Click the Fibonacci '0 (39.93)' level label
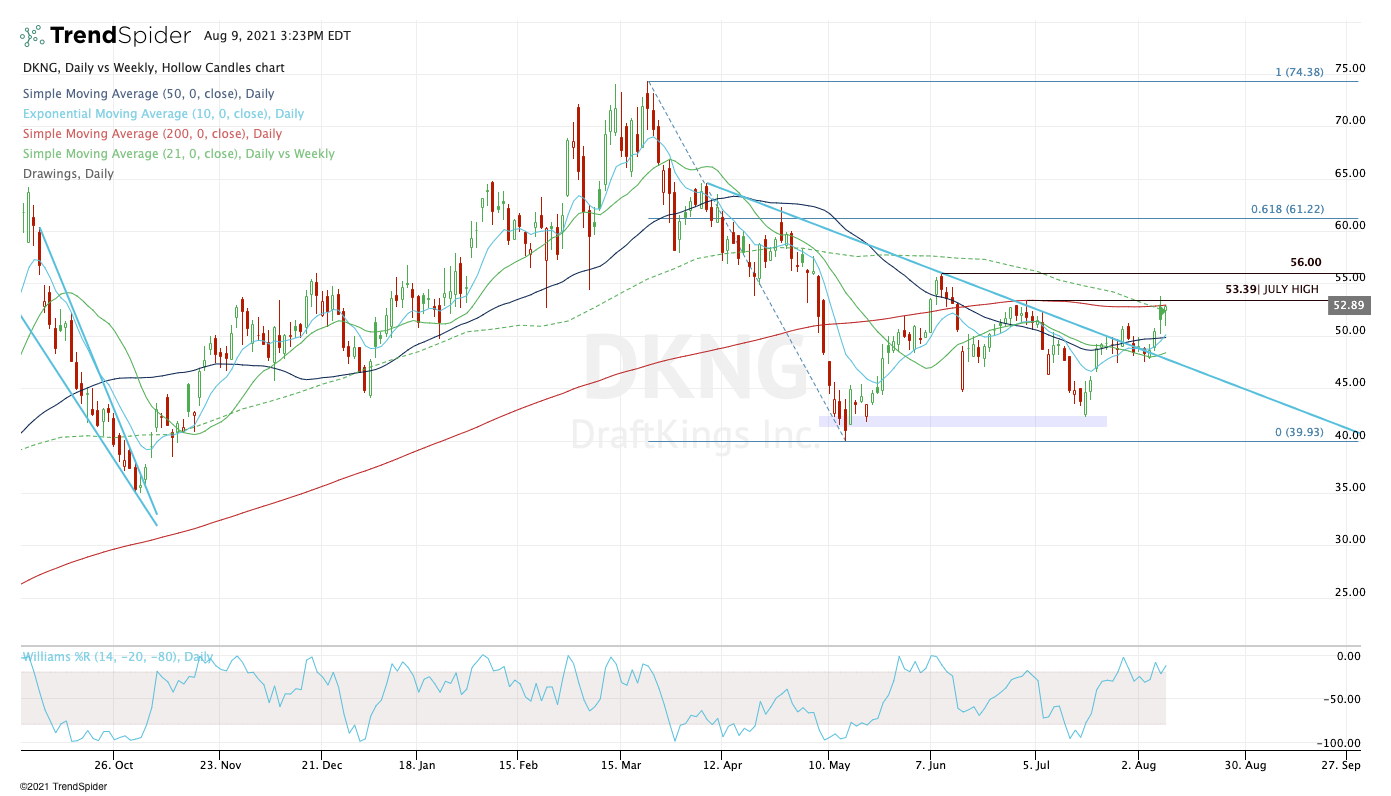 (x=1299, y=432)
